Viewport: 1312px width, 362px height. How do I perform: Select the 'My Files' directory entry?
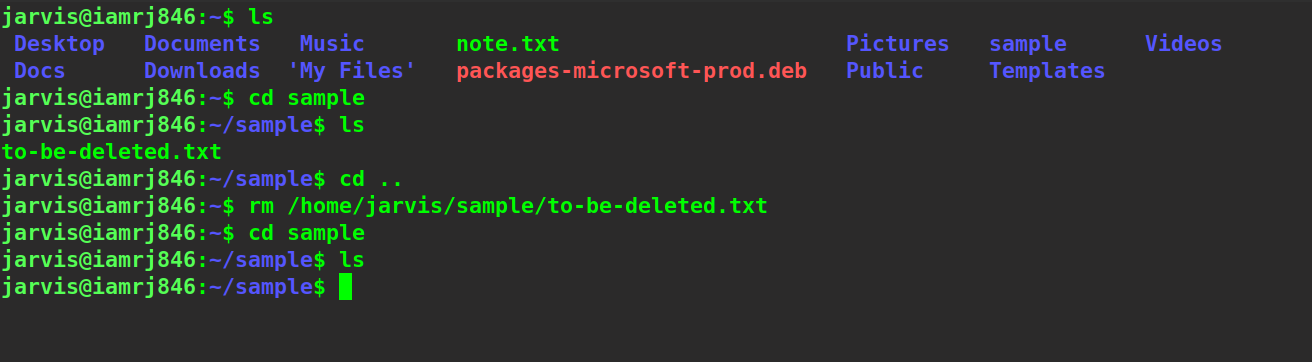click(352, 71)
